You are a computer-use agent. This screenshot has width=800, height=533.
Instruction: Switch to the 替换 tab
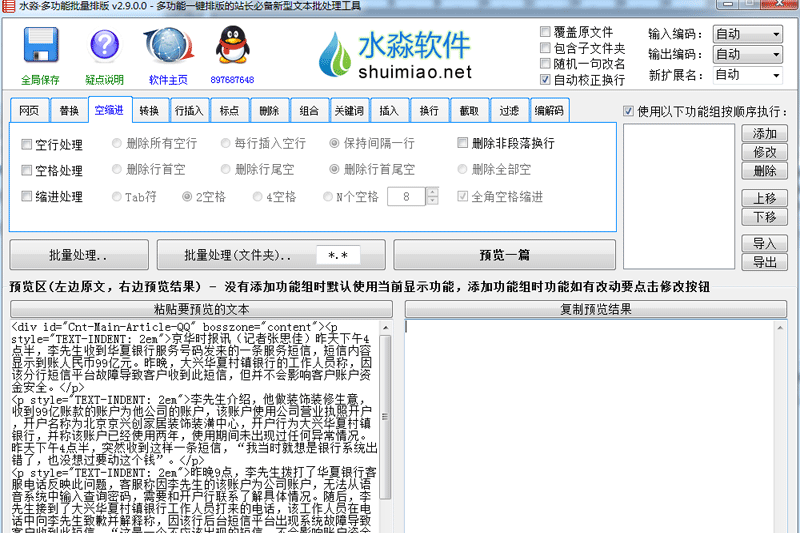(x=69, y=111)
